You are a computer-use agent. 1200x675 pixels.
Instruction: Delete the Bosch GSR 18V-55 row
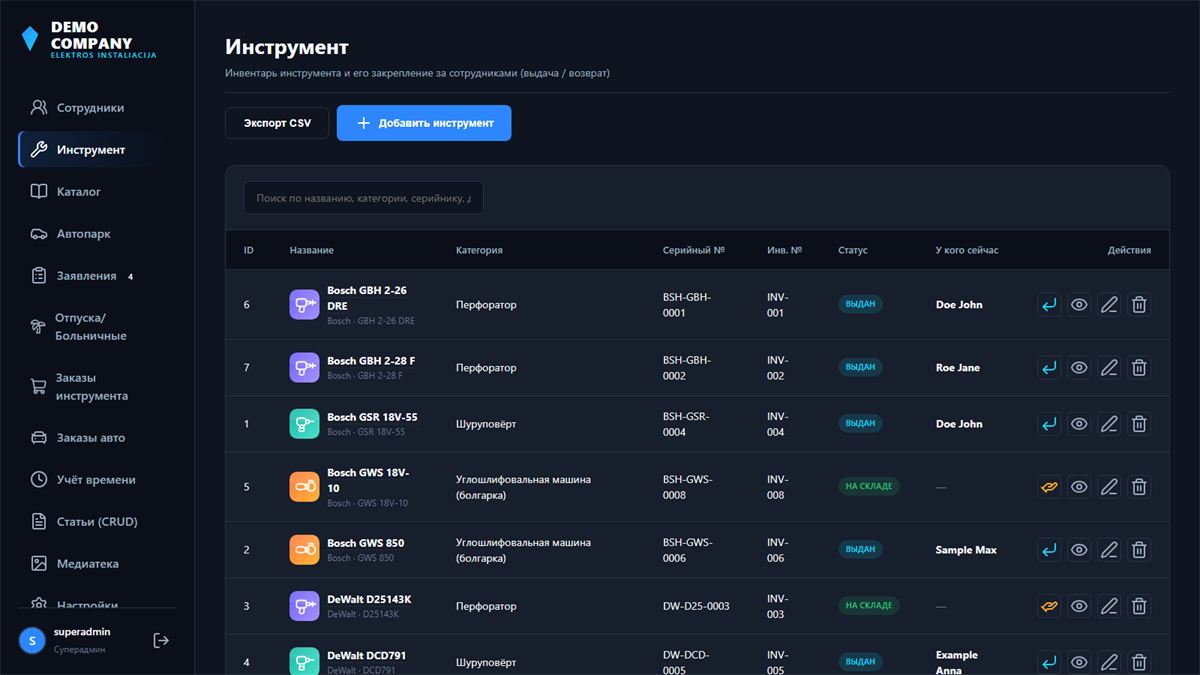[x=1139, y=424]
